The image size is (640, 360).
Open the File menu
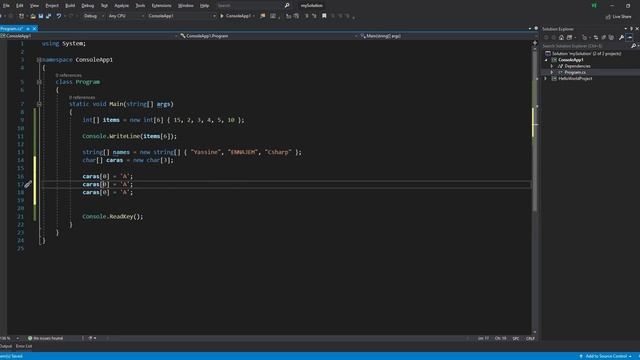tap(6, 6)
